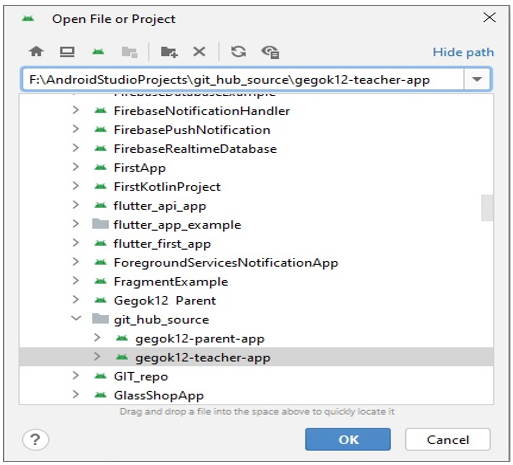
Task: Select the GIT_repo row
Action: click(x=256, y=376)
